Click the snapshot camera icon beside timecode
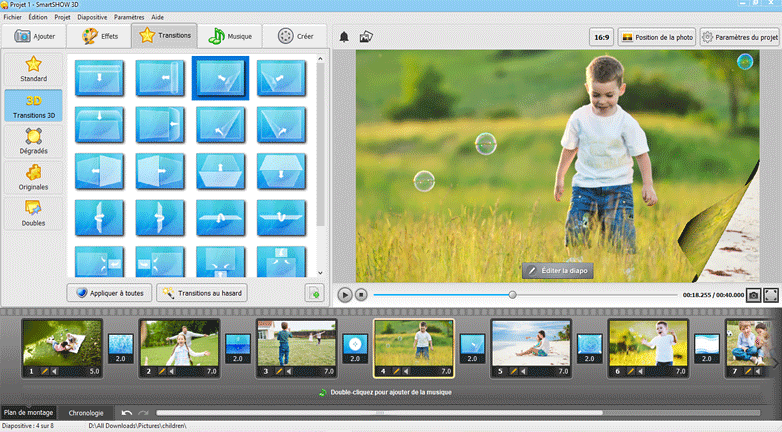782x432 pixels. tap(752, 295)
